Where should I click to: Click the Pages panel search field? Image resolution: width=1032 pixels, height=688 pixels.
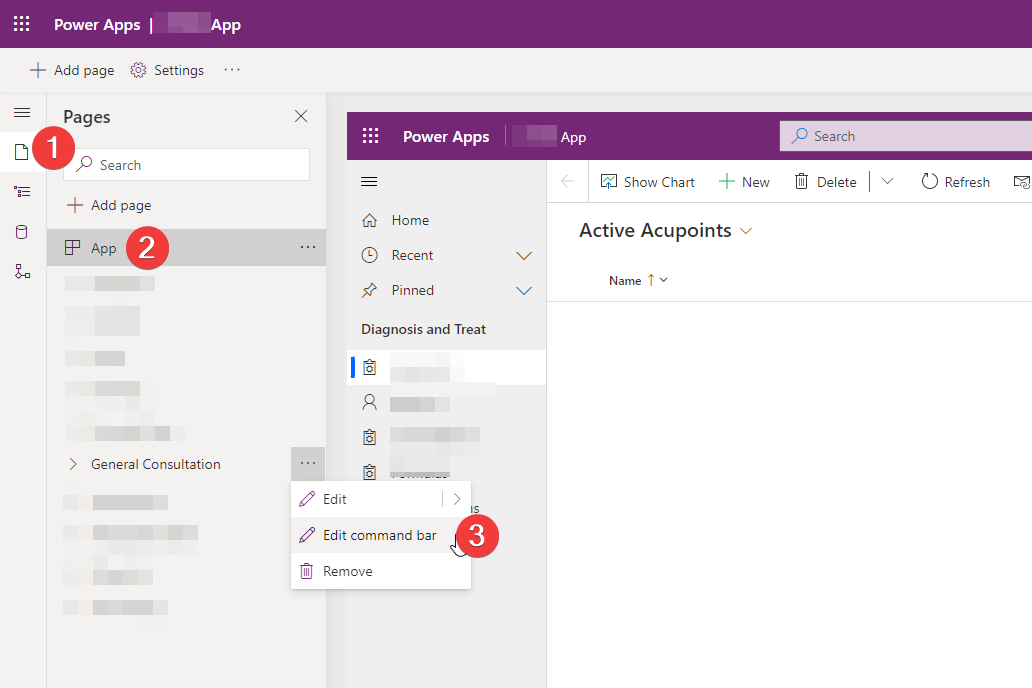[186, 164]
